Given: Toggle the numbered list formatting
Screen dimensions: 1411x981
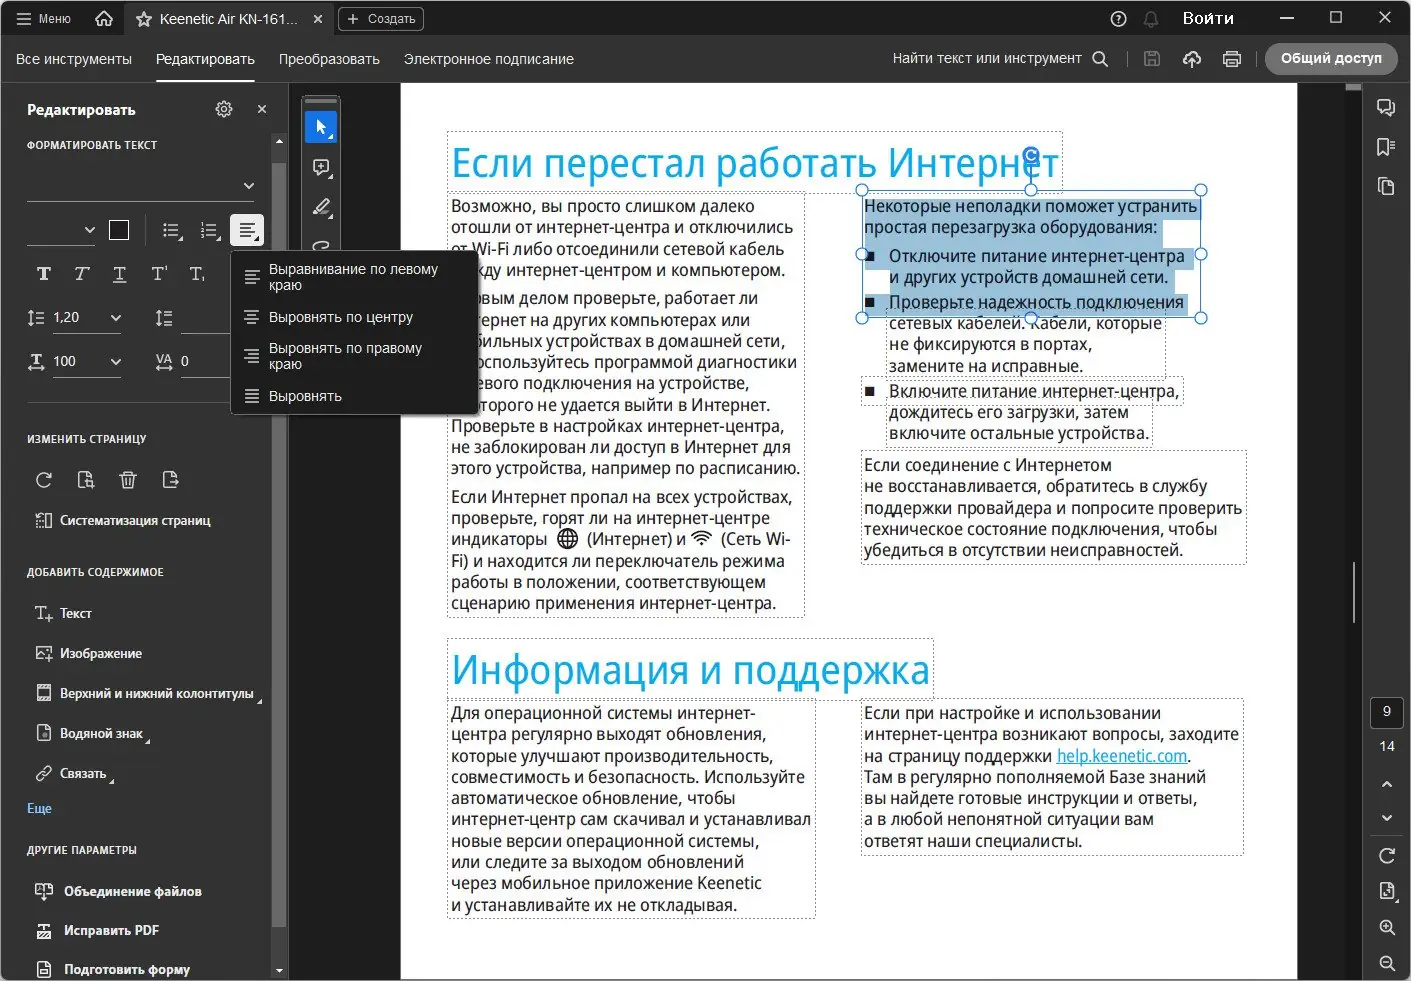Looking at the screenshot, I should [210, 230].
